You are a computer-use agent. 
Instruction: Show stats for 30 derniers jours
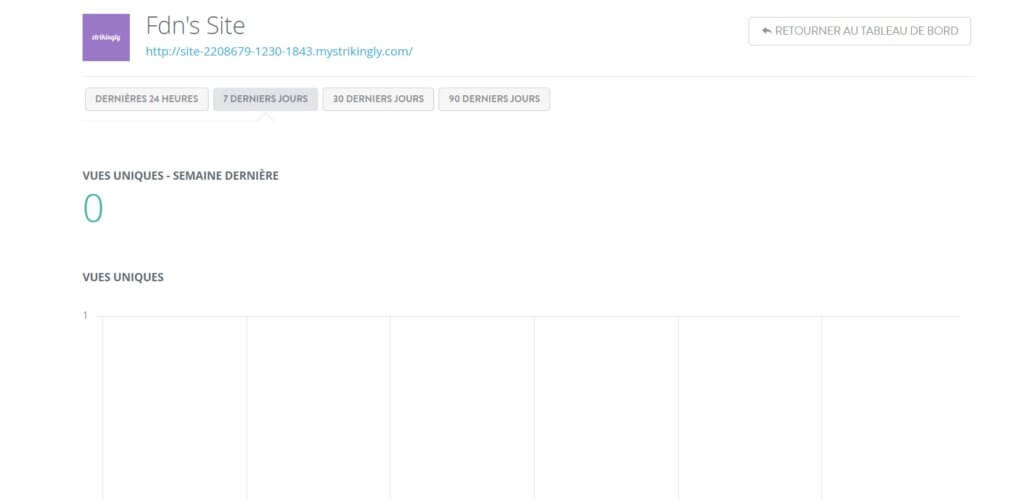[x=378, y=99]
